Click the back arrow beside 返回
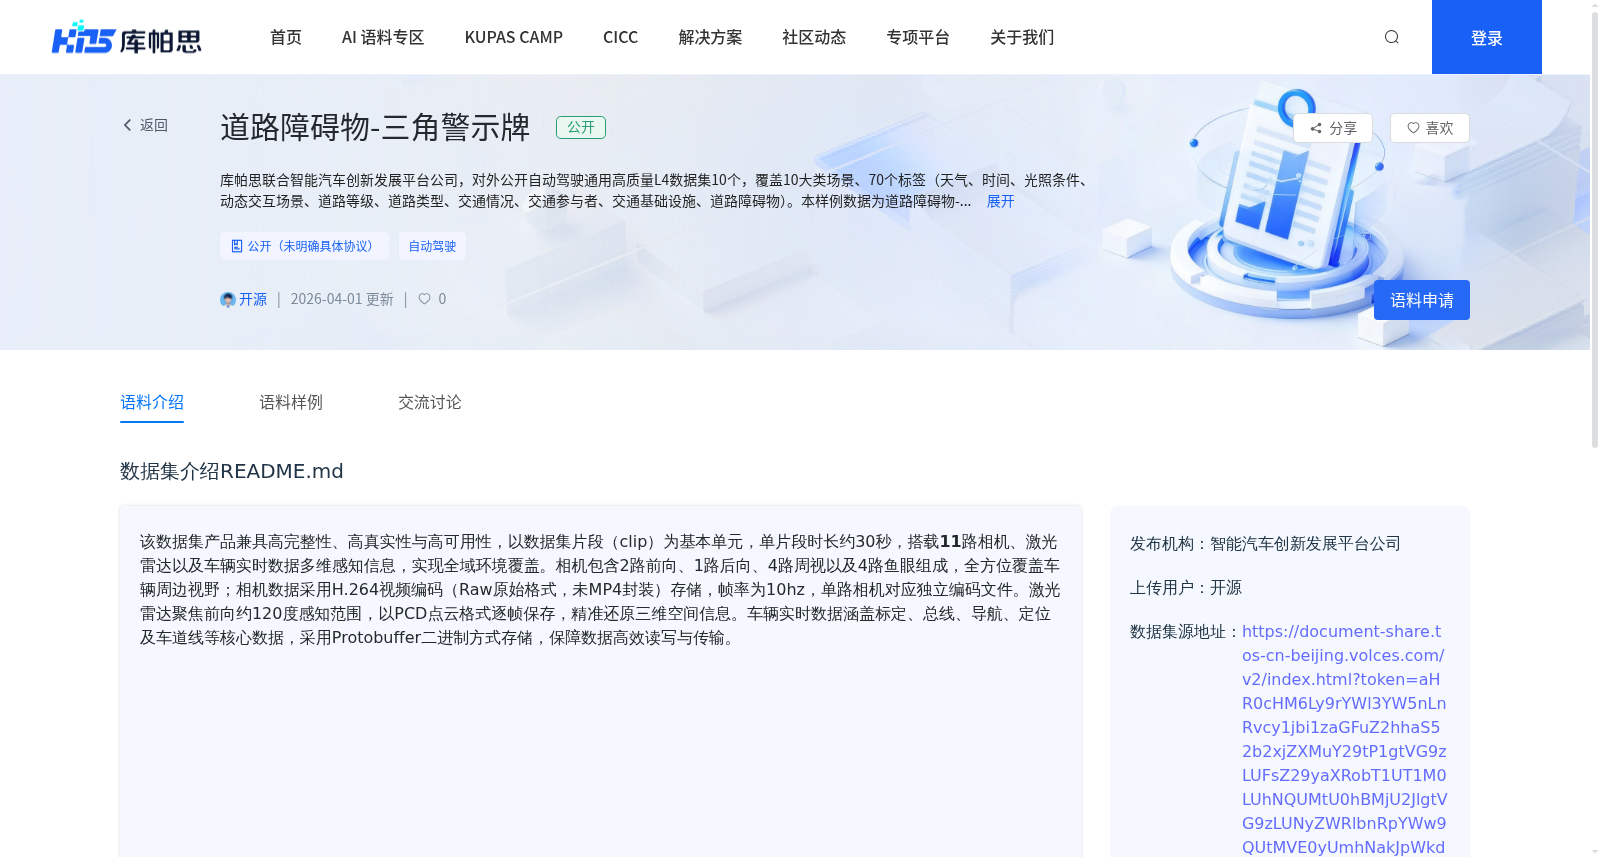 pyautogui.click(x=127, y=125)
